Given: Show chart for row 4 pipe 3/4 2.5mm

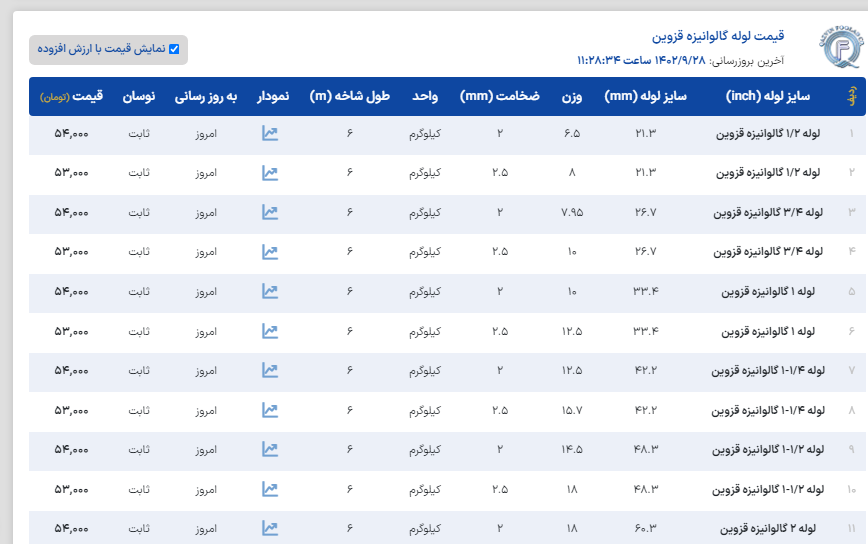Looking at the screenshot, I should click(269, 251).
